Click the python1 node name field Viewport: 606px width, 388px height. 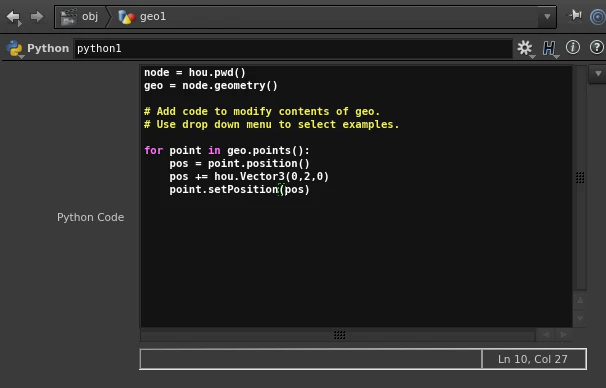(293, 49)
